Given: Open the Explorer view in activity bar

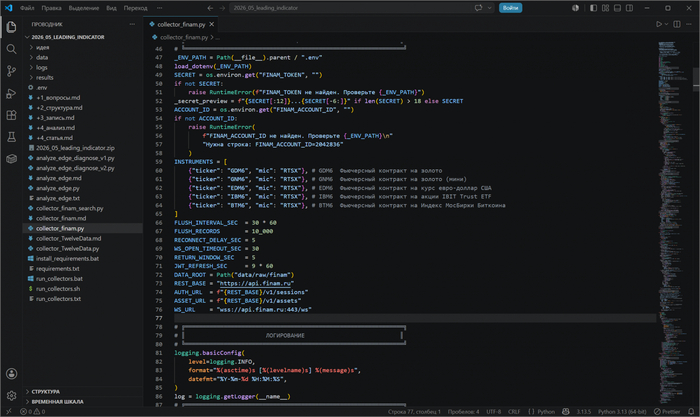Looking at the screenshot, I should tap(11, 27).
